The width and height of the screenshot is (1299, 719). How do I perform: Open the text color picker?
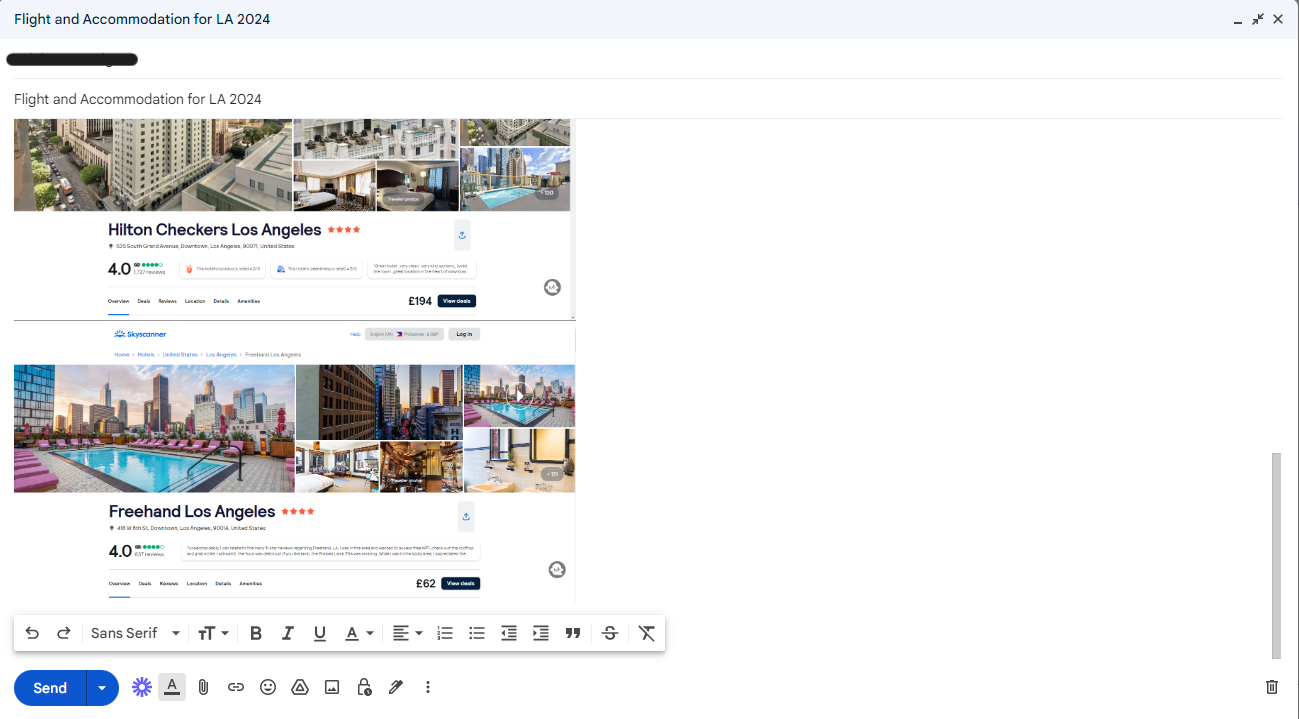click(x=359, y=633)
